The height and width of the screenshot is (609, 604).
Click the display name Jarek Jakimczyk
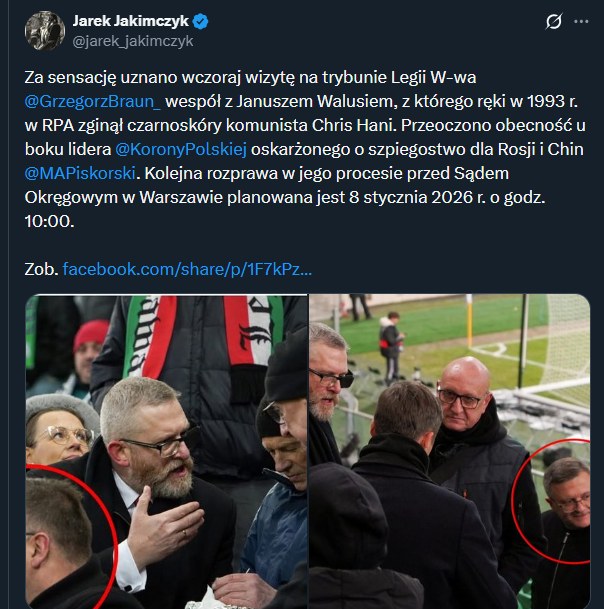[x=131, y=21]
